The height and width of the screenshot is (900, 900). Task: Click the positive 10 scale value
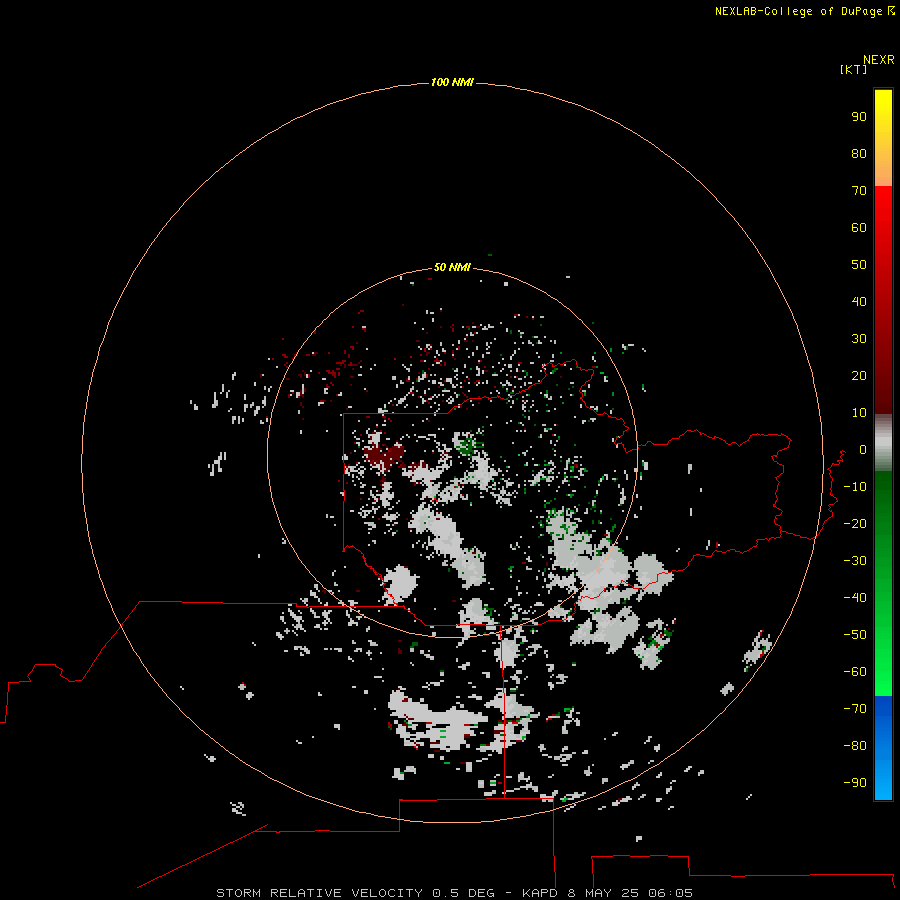859,413
